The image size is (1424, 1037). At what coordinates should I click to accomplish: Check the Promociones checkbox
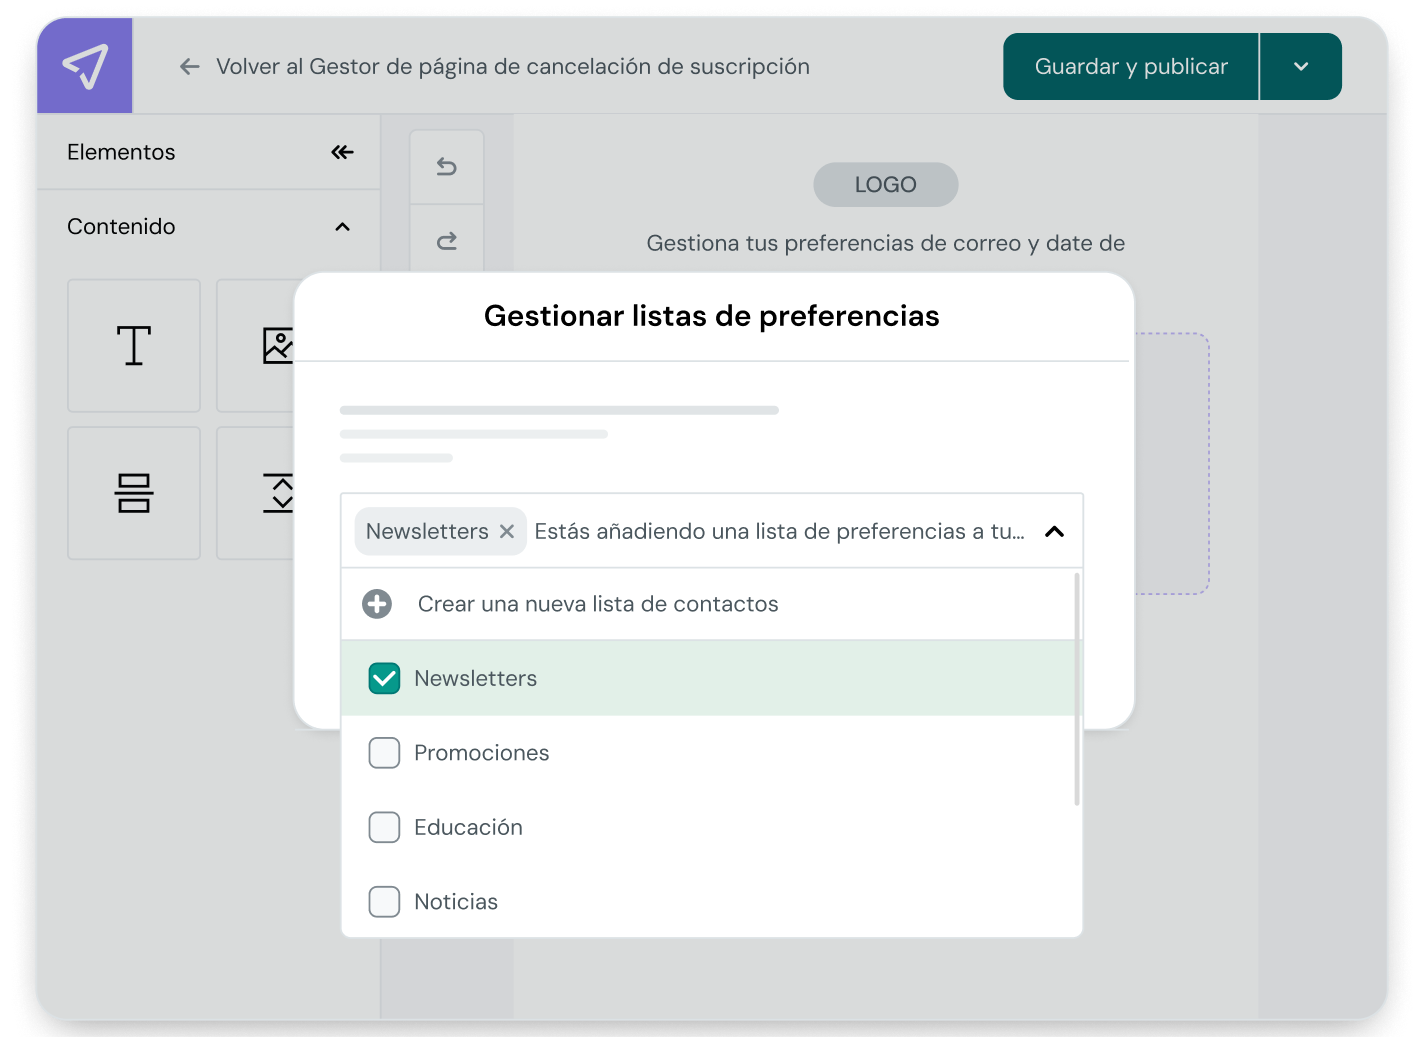[384, 753]
